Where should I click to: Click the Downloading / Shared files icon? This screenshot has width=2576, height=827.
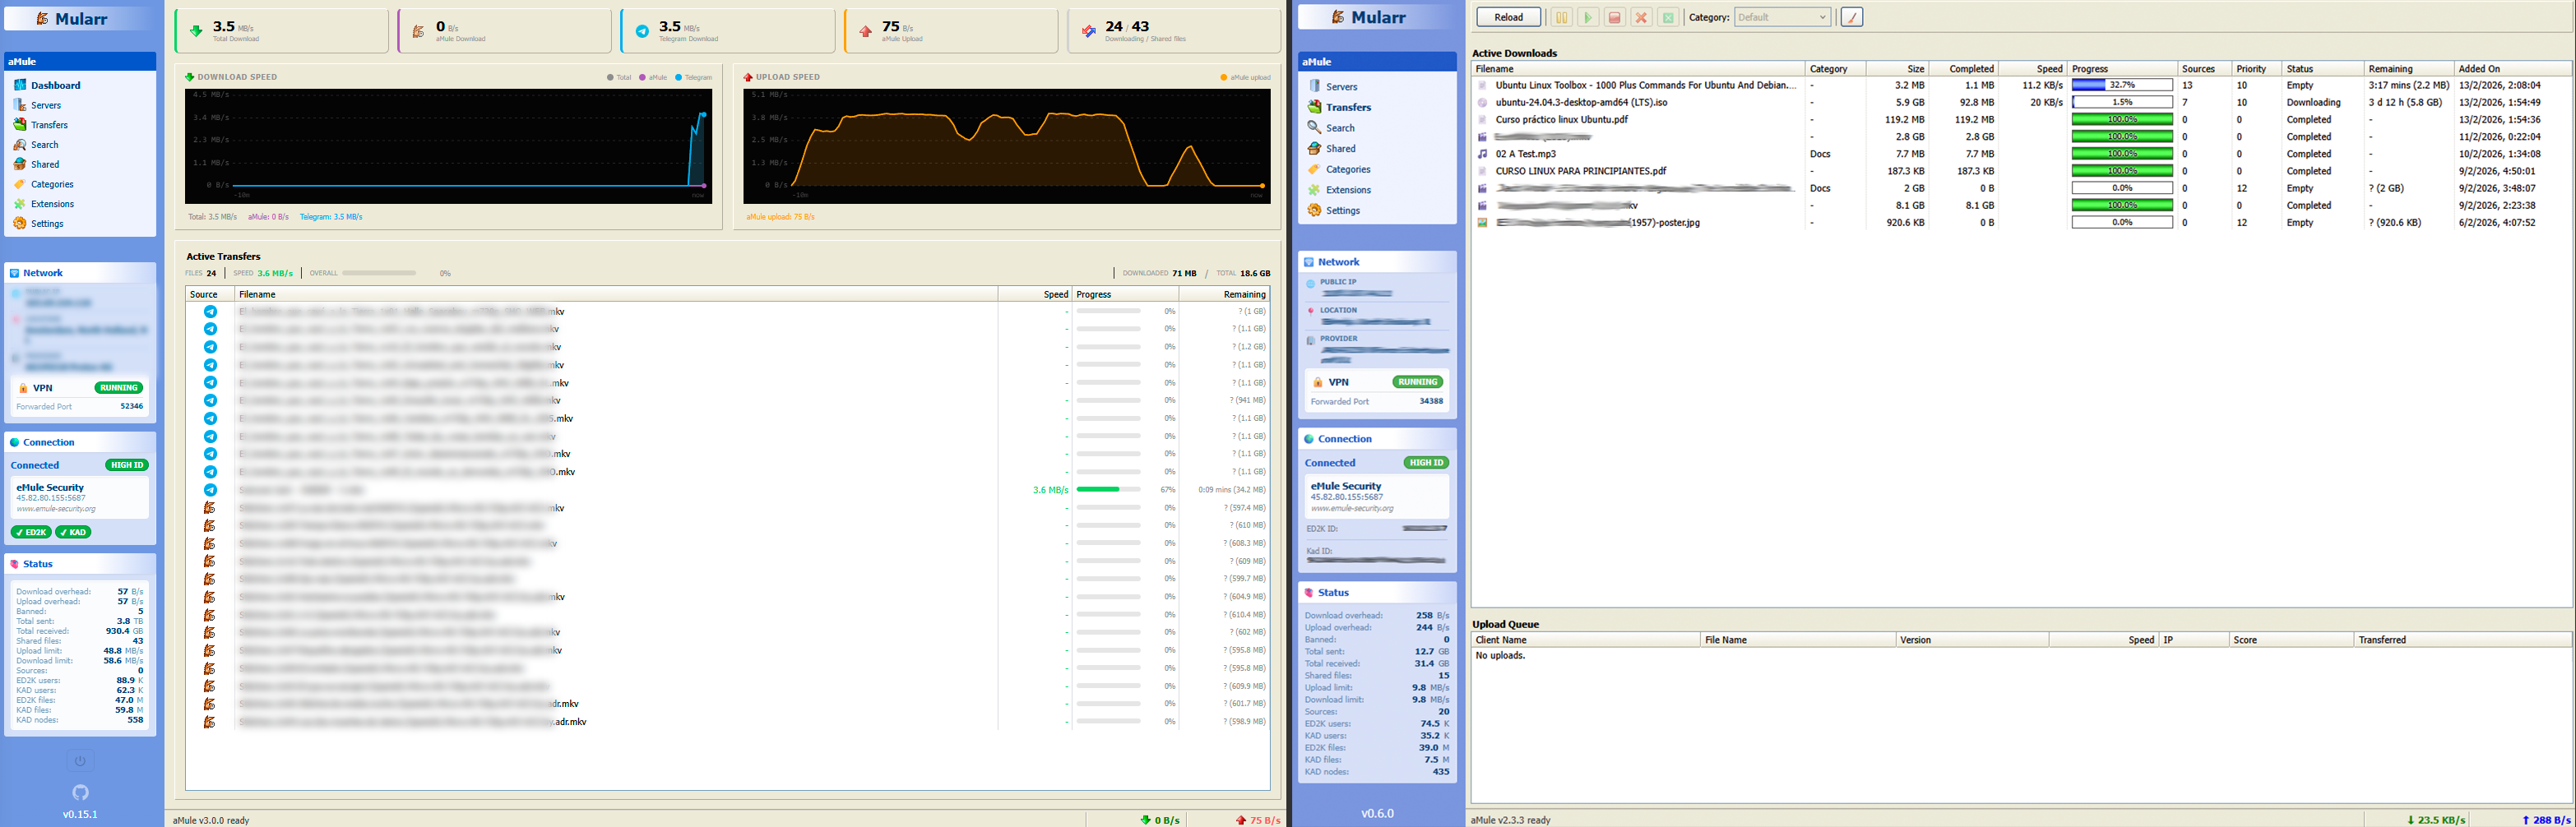pos(1089,31)
